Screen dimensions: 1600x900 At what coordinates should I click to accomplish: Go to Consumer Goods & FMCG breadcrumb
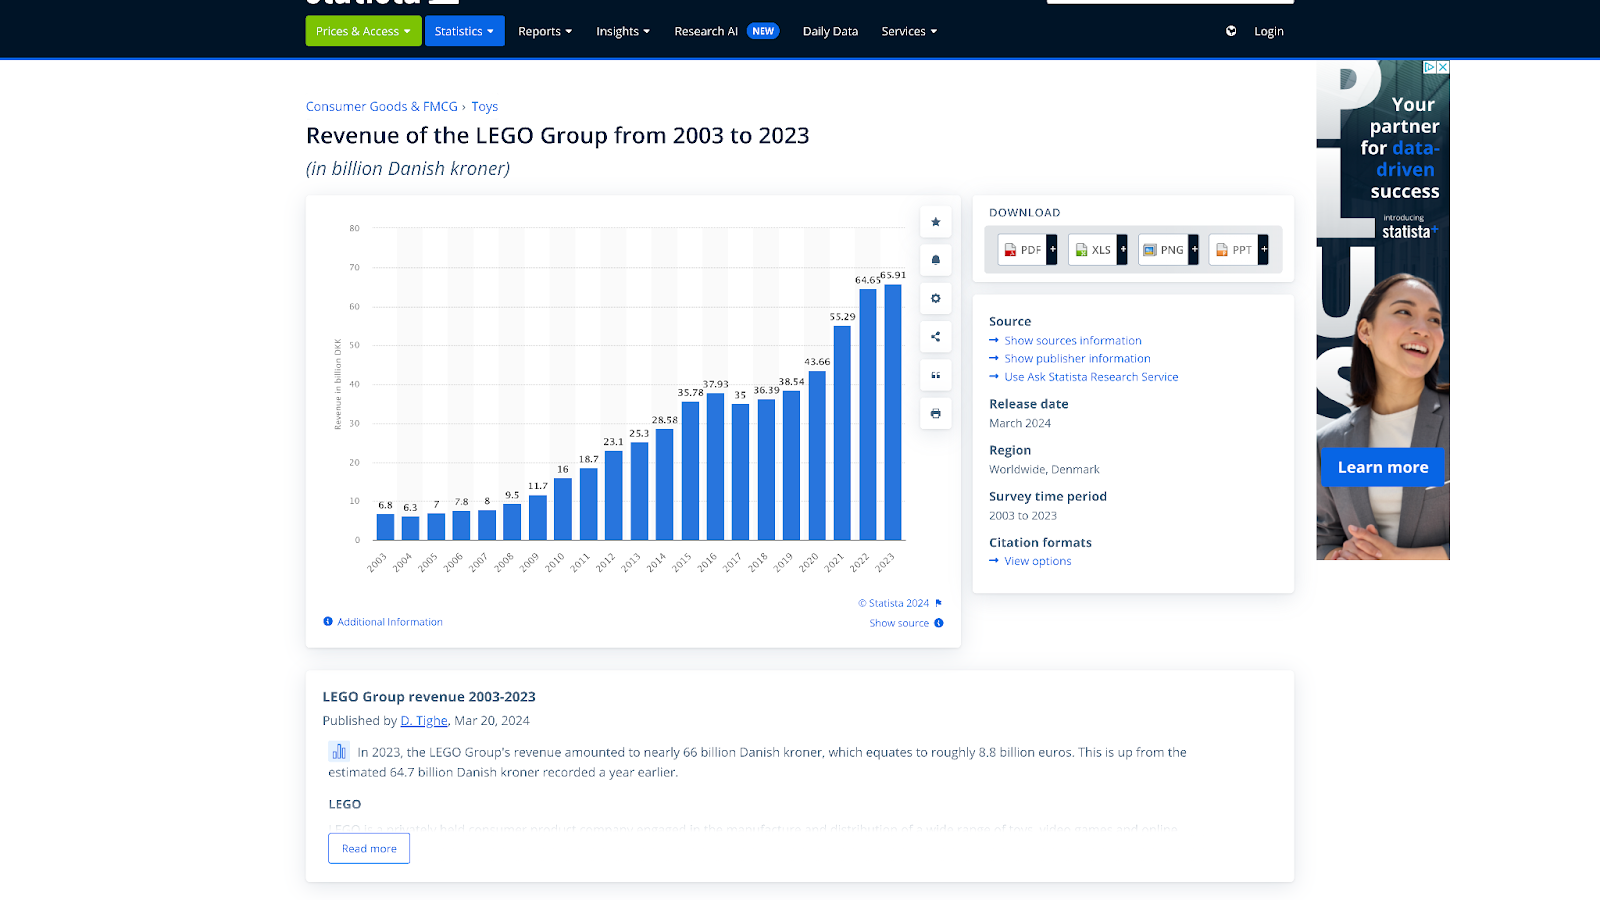tap(382, 106)
